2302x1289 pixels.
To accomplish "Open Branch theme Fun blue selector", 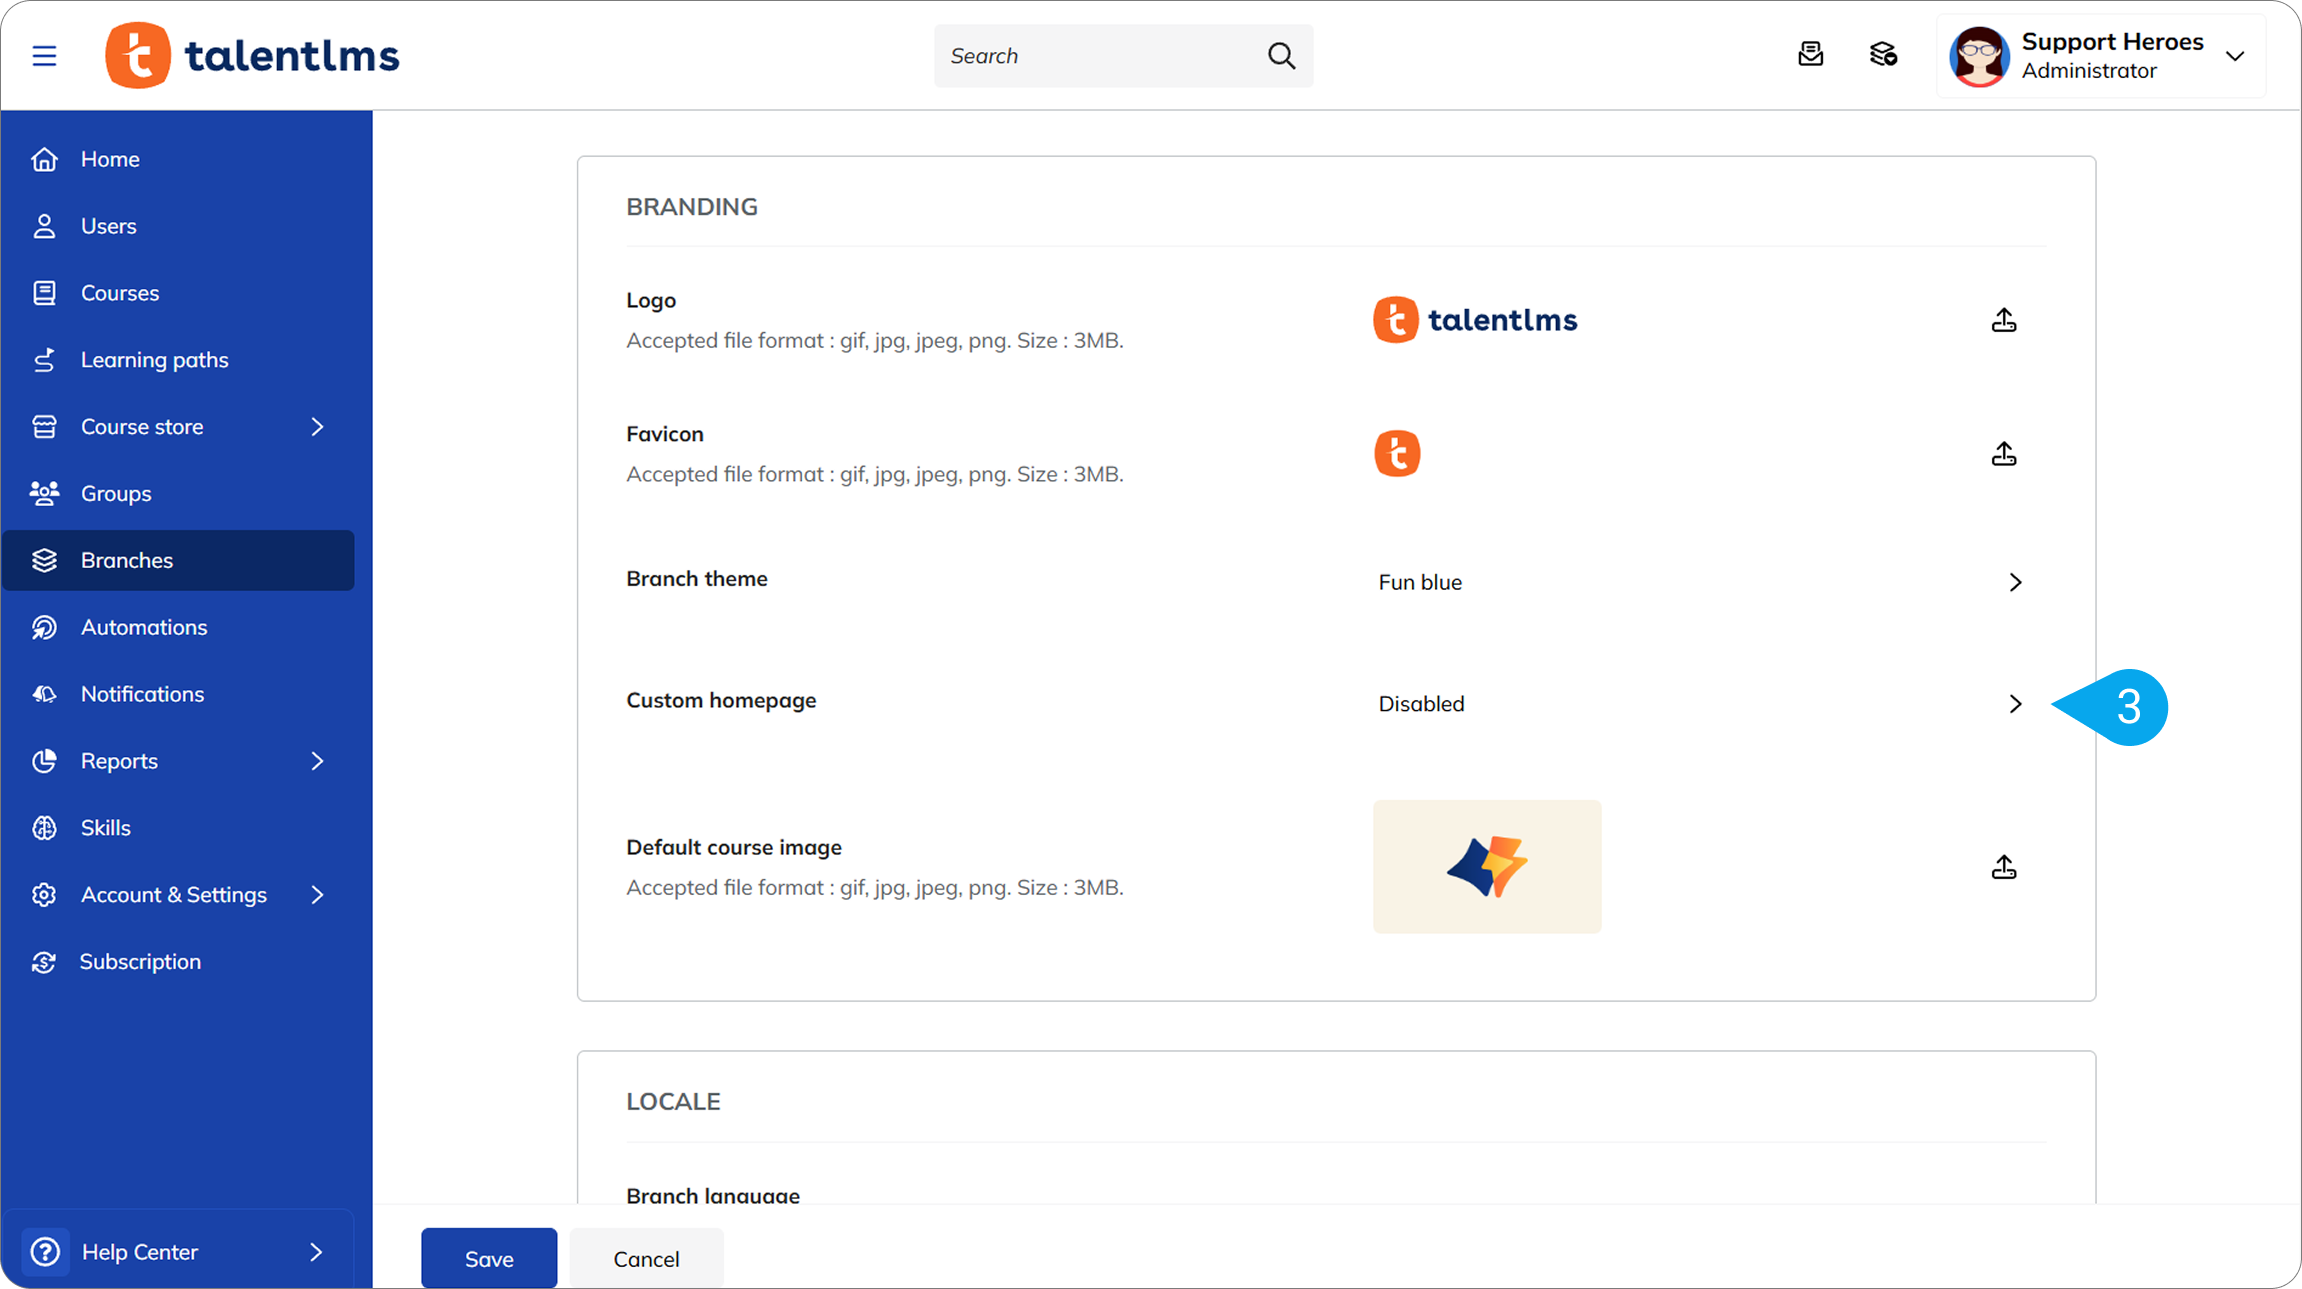I will click(x=2014, y=582).
